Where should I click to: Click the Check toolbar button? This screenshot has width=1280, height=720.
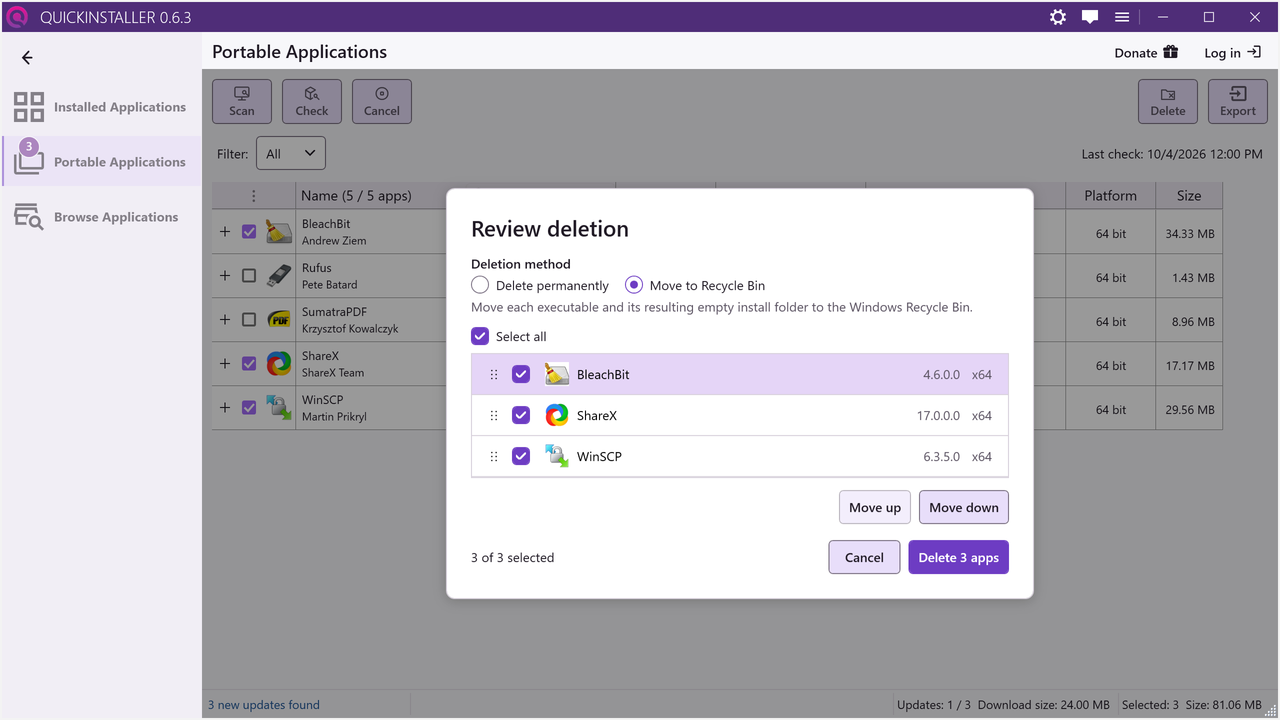pyautogui.click(x=312, y=102)
